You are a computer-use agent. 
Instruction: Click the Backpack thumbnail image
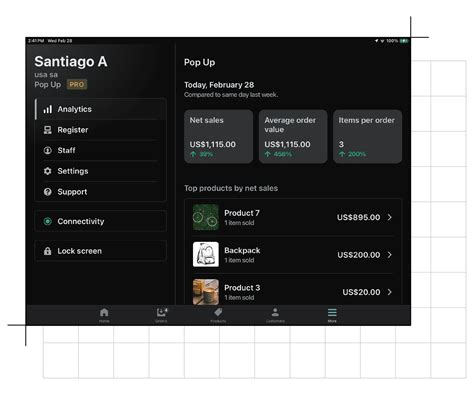pos(206,254)
